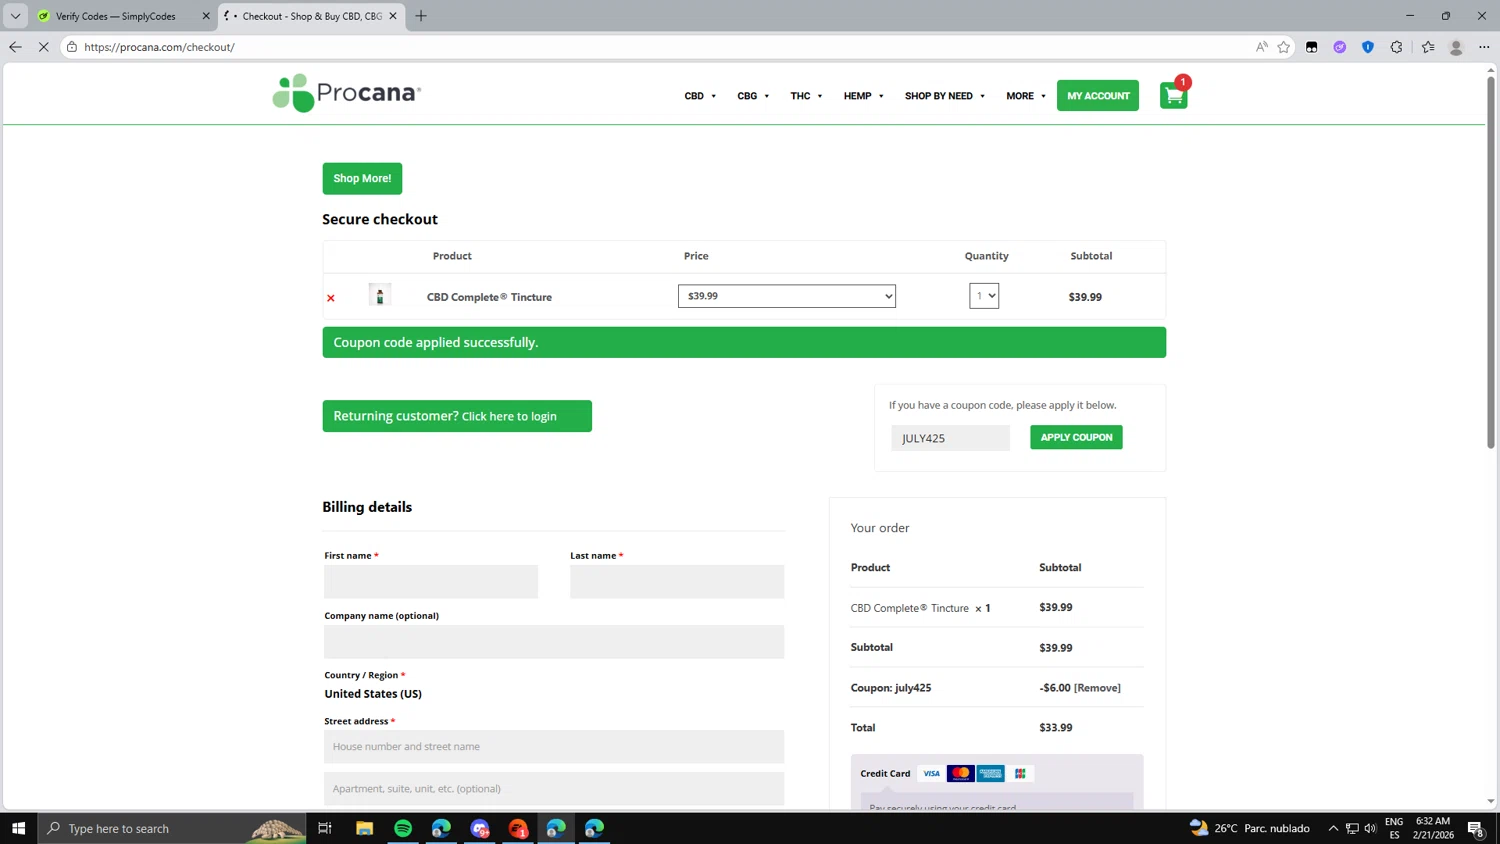Close the Verify Codes SimplyCodes tab
Screen dimensions: 1500x844
206,16
